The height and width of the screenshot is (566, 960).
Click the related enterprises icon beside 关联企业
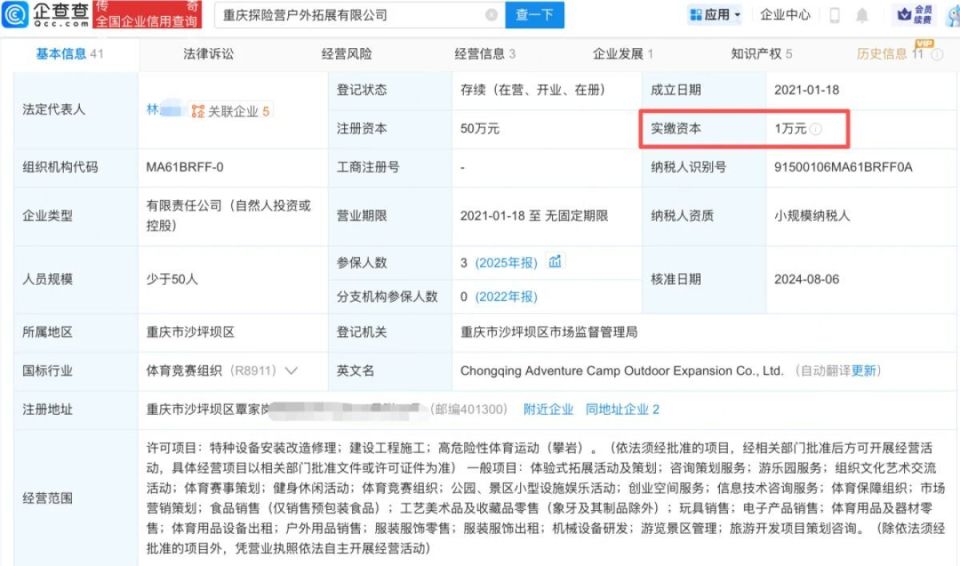point(198,111)
